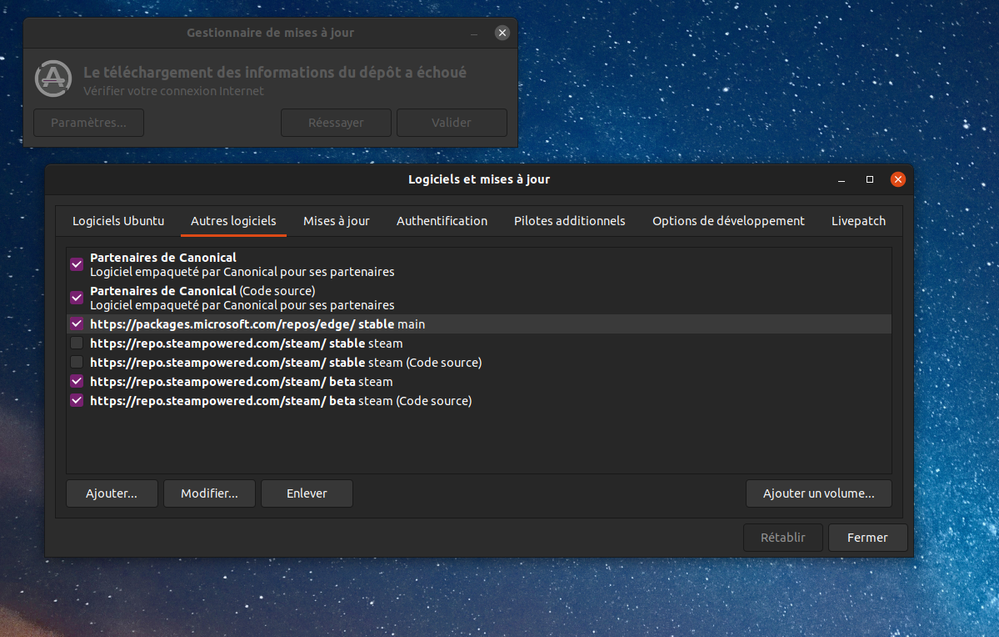Open the Livepatch tab
Screen dimensions: 999x637
coord(858,221)
